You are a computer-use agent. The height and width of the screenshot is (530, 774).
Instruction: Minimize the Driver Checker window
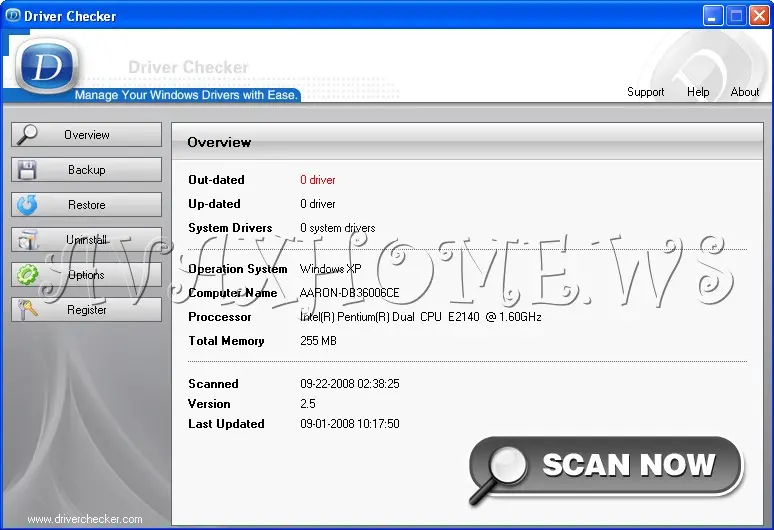tap(713, 16)
